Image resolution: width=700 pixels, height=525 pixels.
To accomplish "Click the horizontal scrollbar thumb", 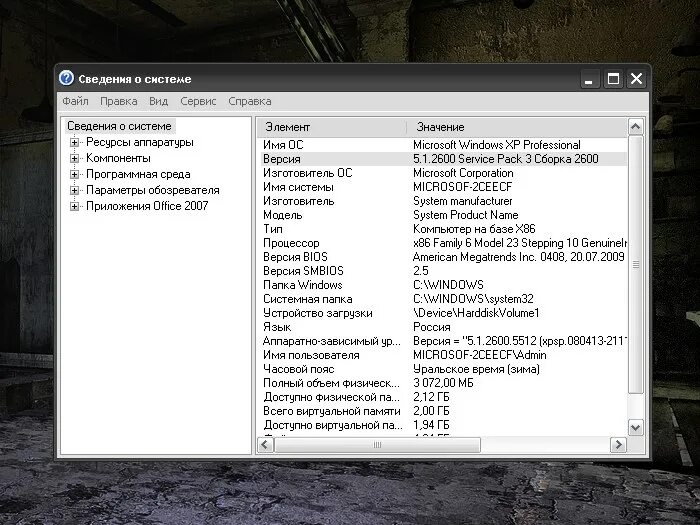I will tap(377, 445).
